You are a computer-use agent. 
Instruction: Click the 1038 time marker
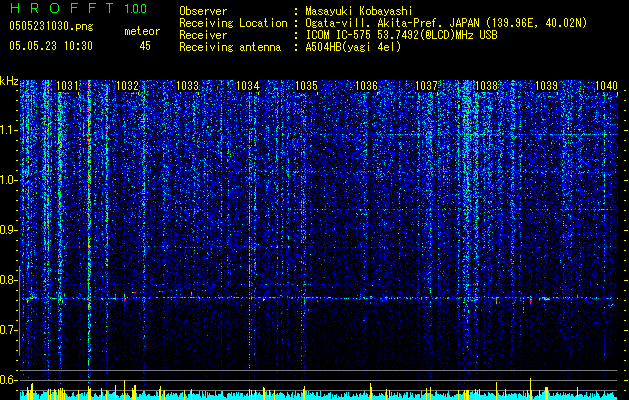pyautogui.click(x=486, y=86)
